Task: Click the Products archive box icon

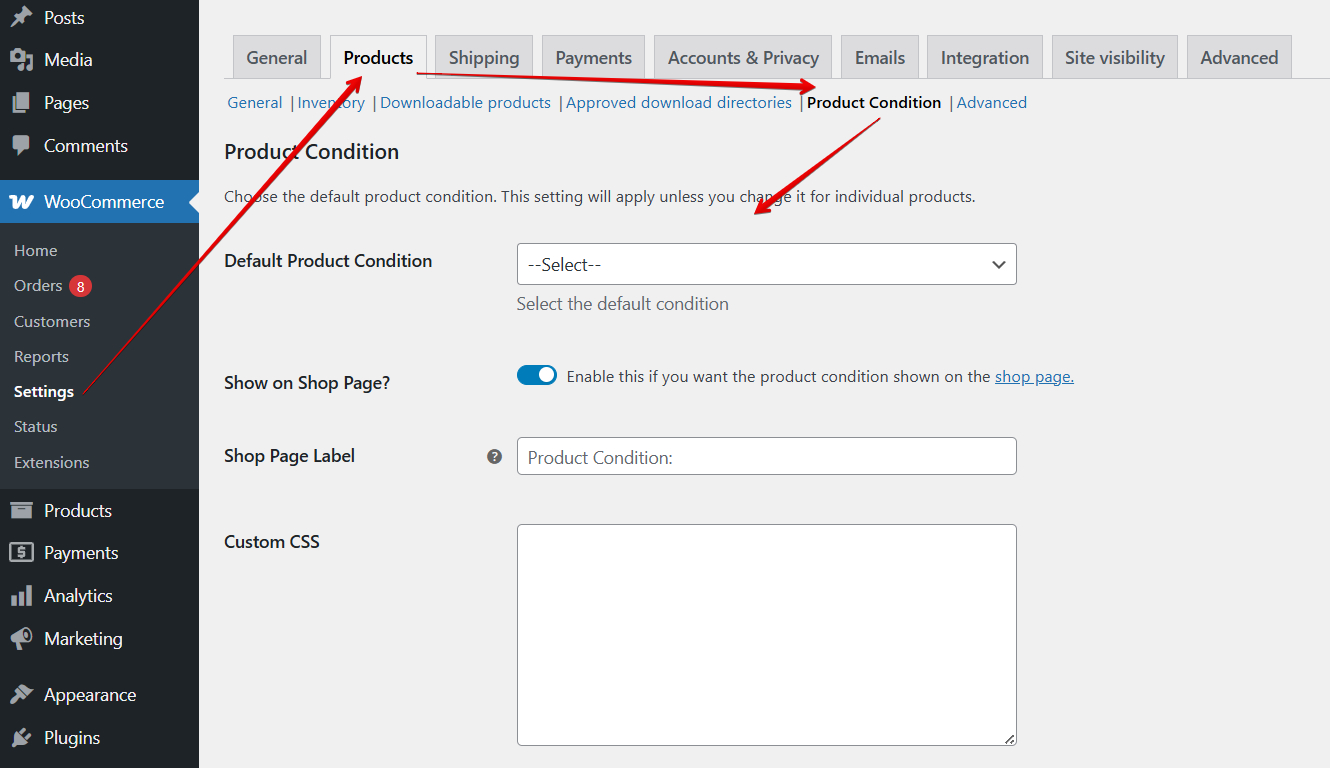Action: (21, 511)
